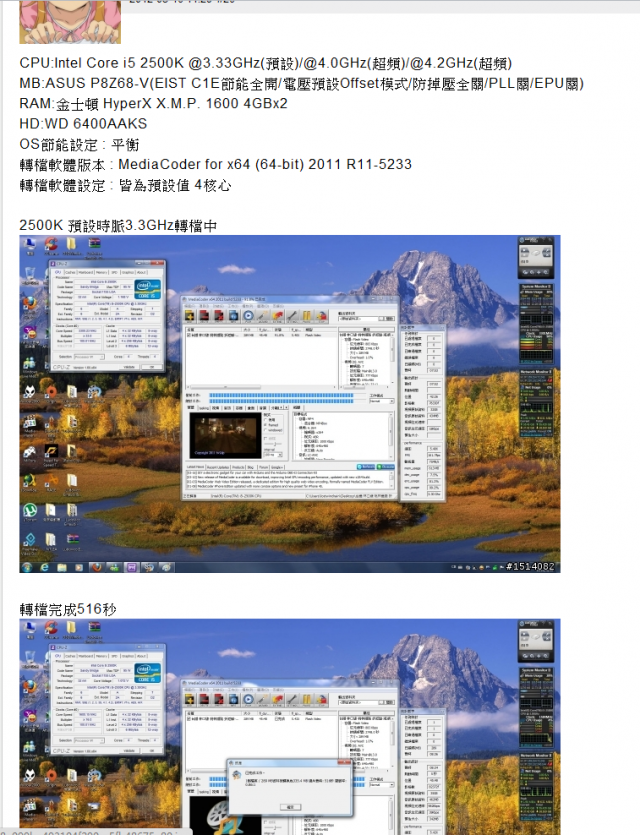Click the info icon in second screenshot's completion dialog

pos(237,775)
